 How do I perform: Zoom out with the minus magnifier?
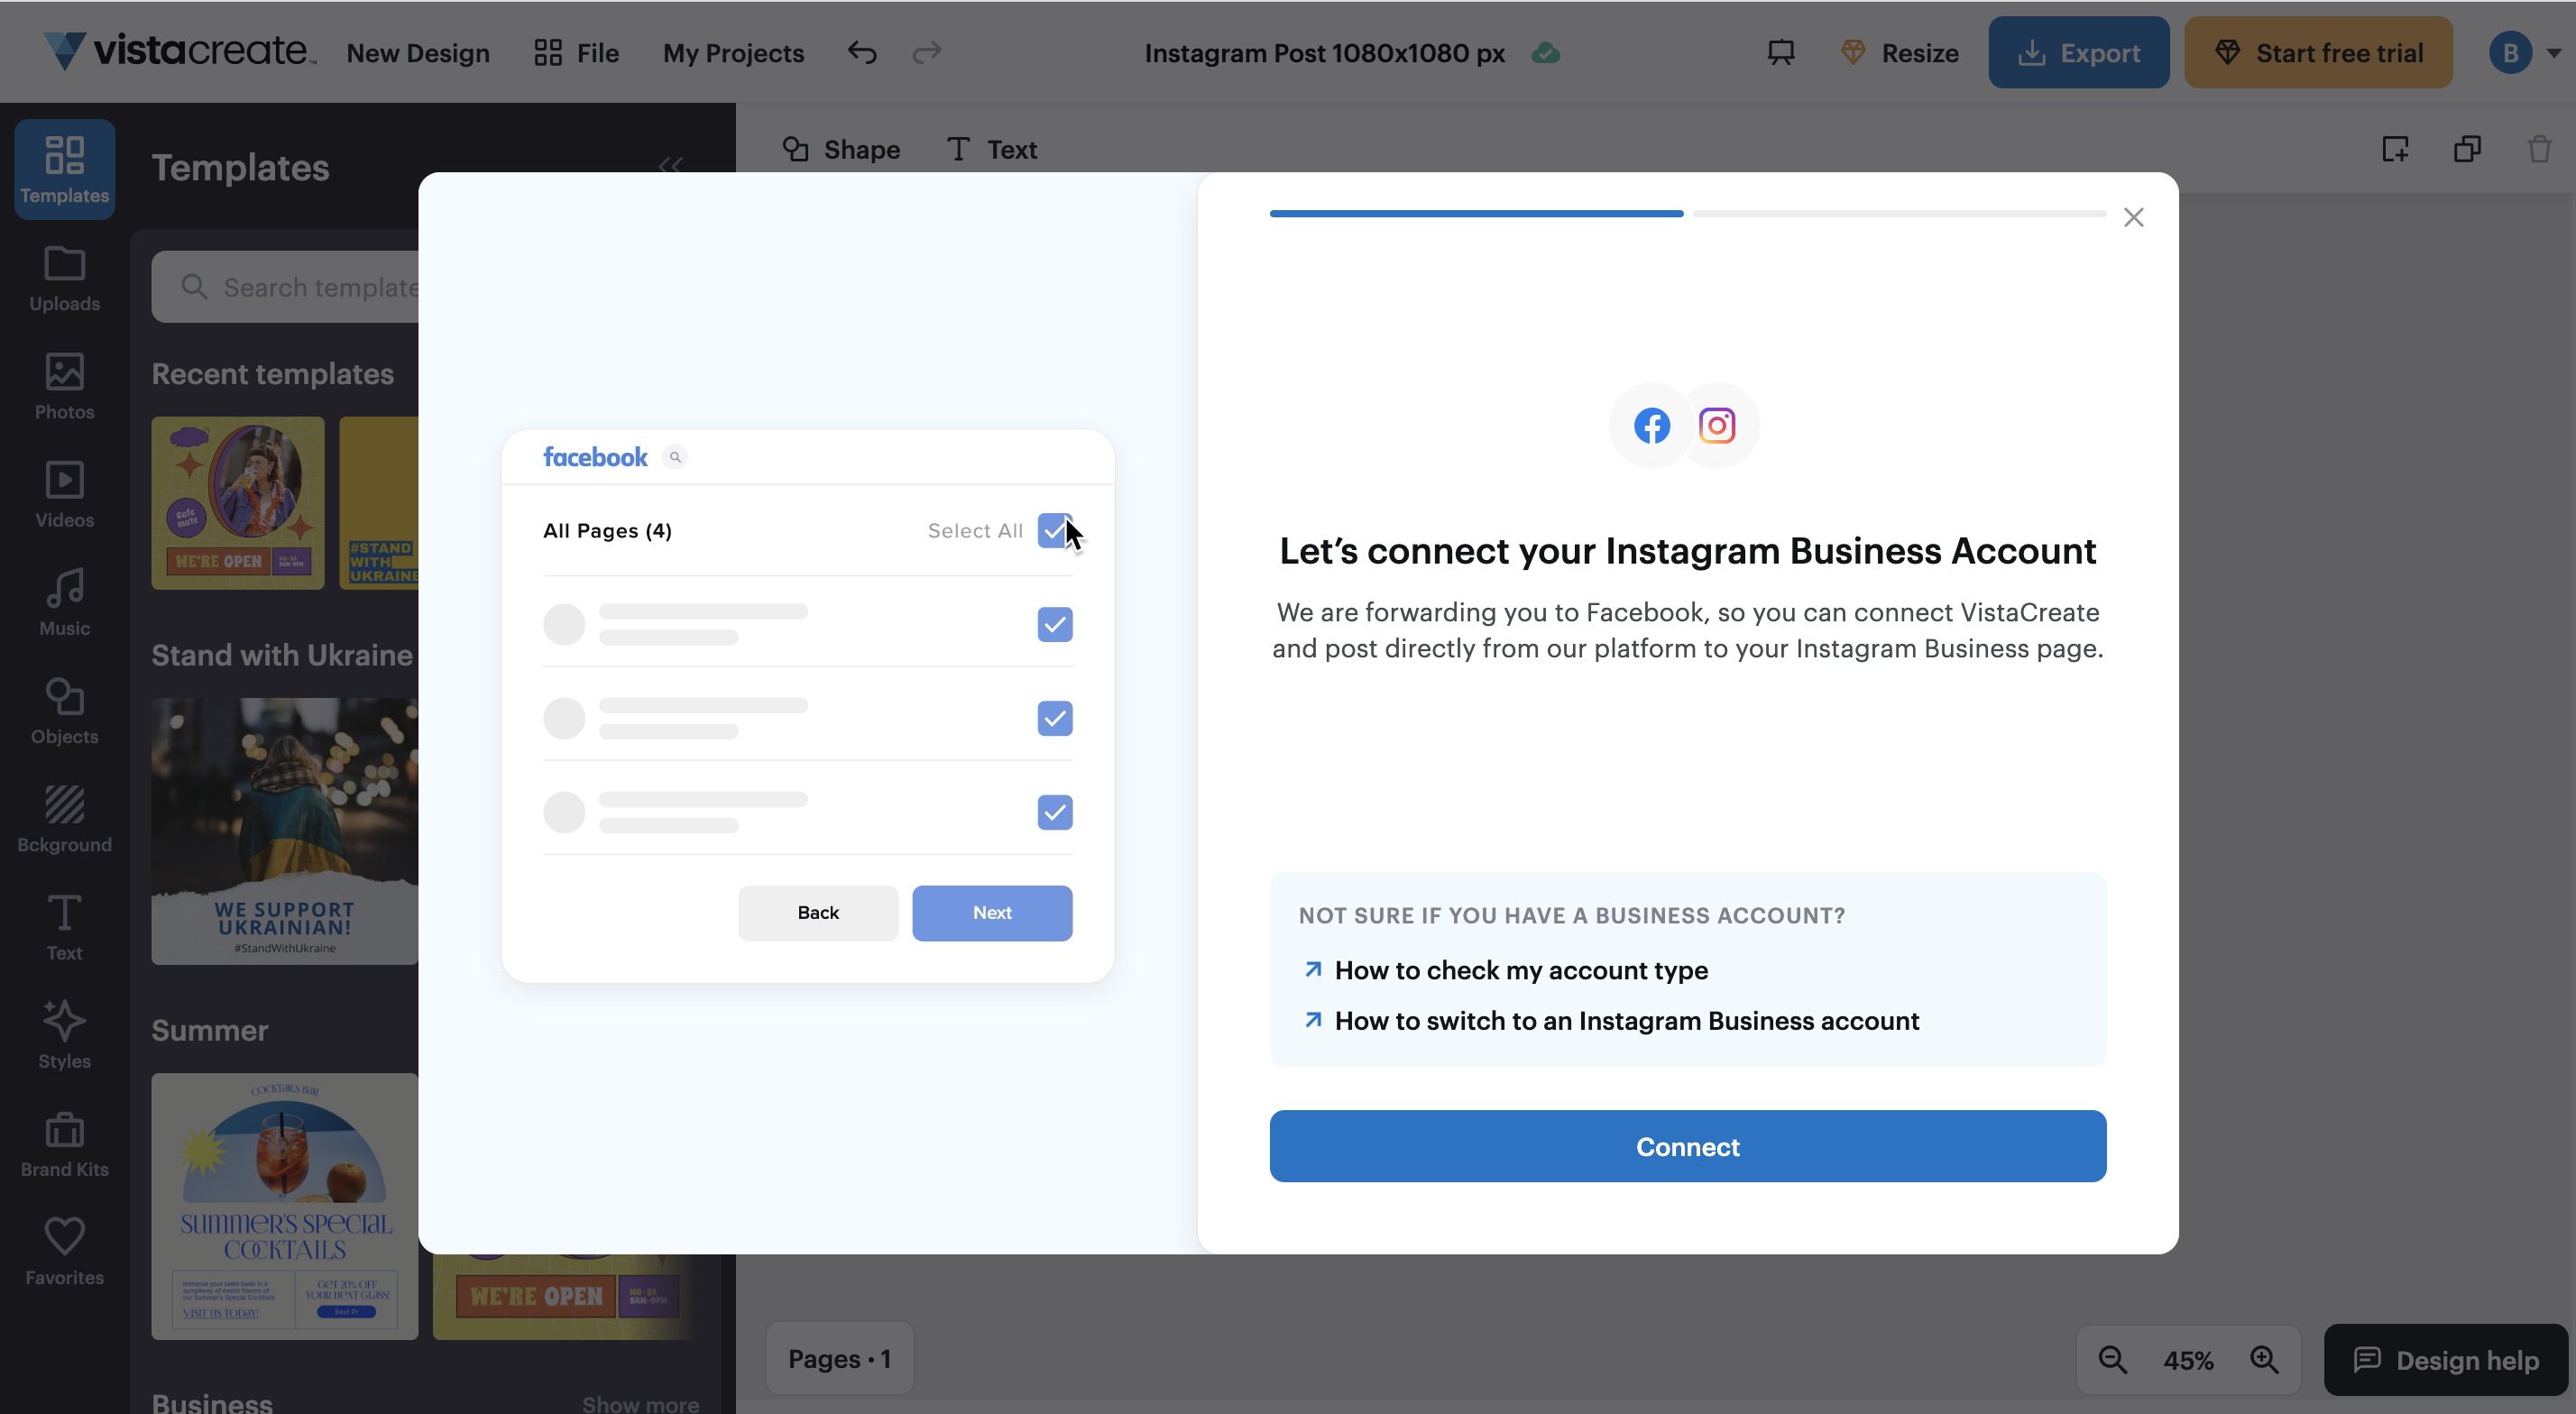(2112, 1359)
